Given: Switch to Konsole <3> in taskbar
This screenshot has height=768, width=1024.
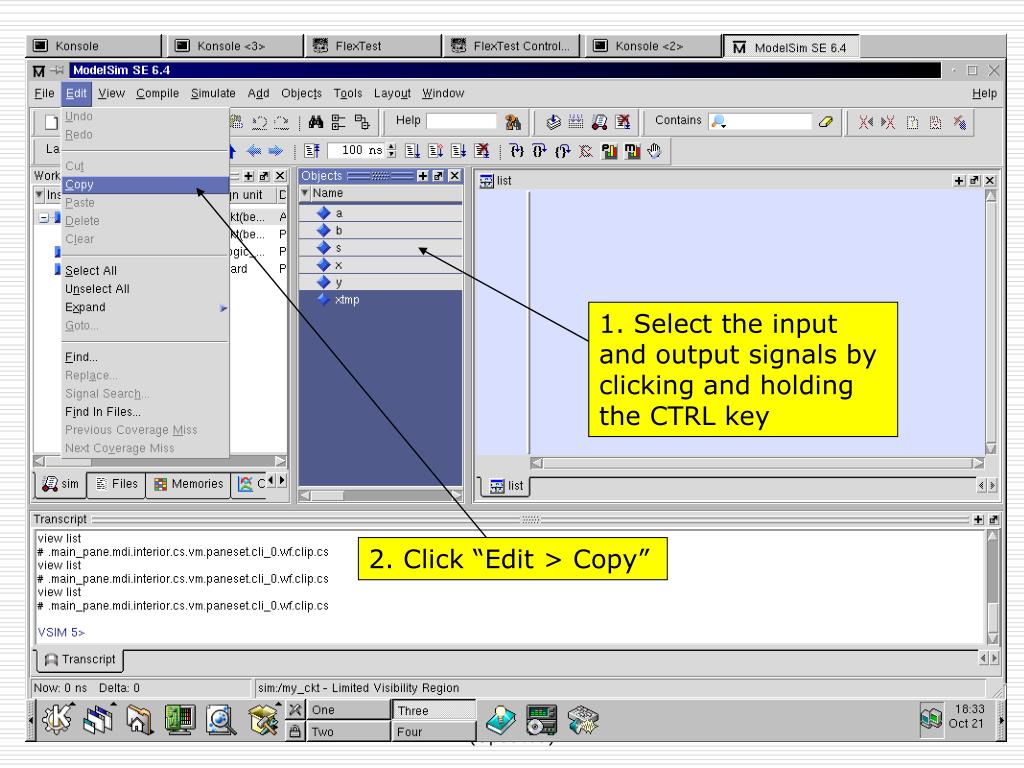Looking at the screenshot, I should pyautogui.click(x=232, y=46).
